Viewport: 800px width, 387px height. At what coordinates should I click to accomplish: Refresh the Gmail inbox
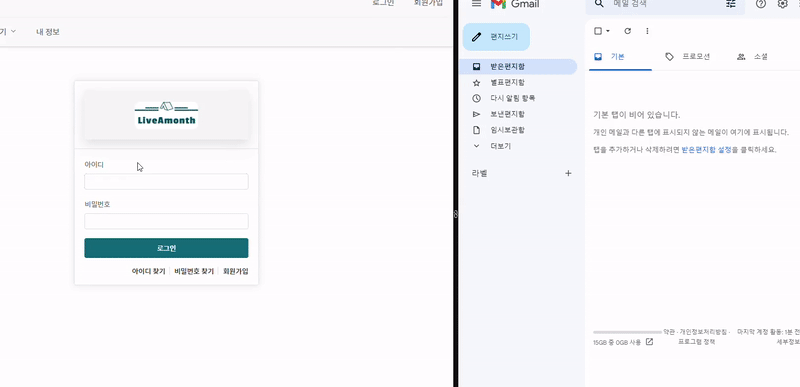(628, 31)
